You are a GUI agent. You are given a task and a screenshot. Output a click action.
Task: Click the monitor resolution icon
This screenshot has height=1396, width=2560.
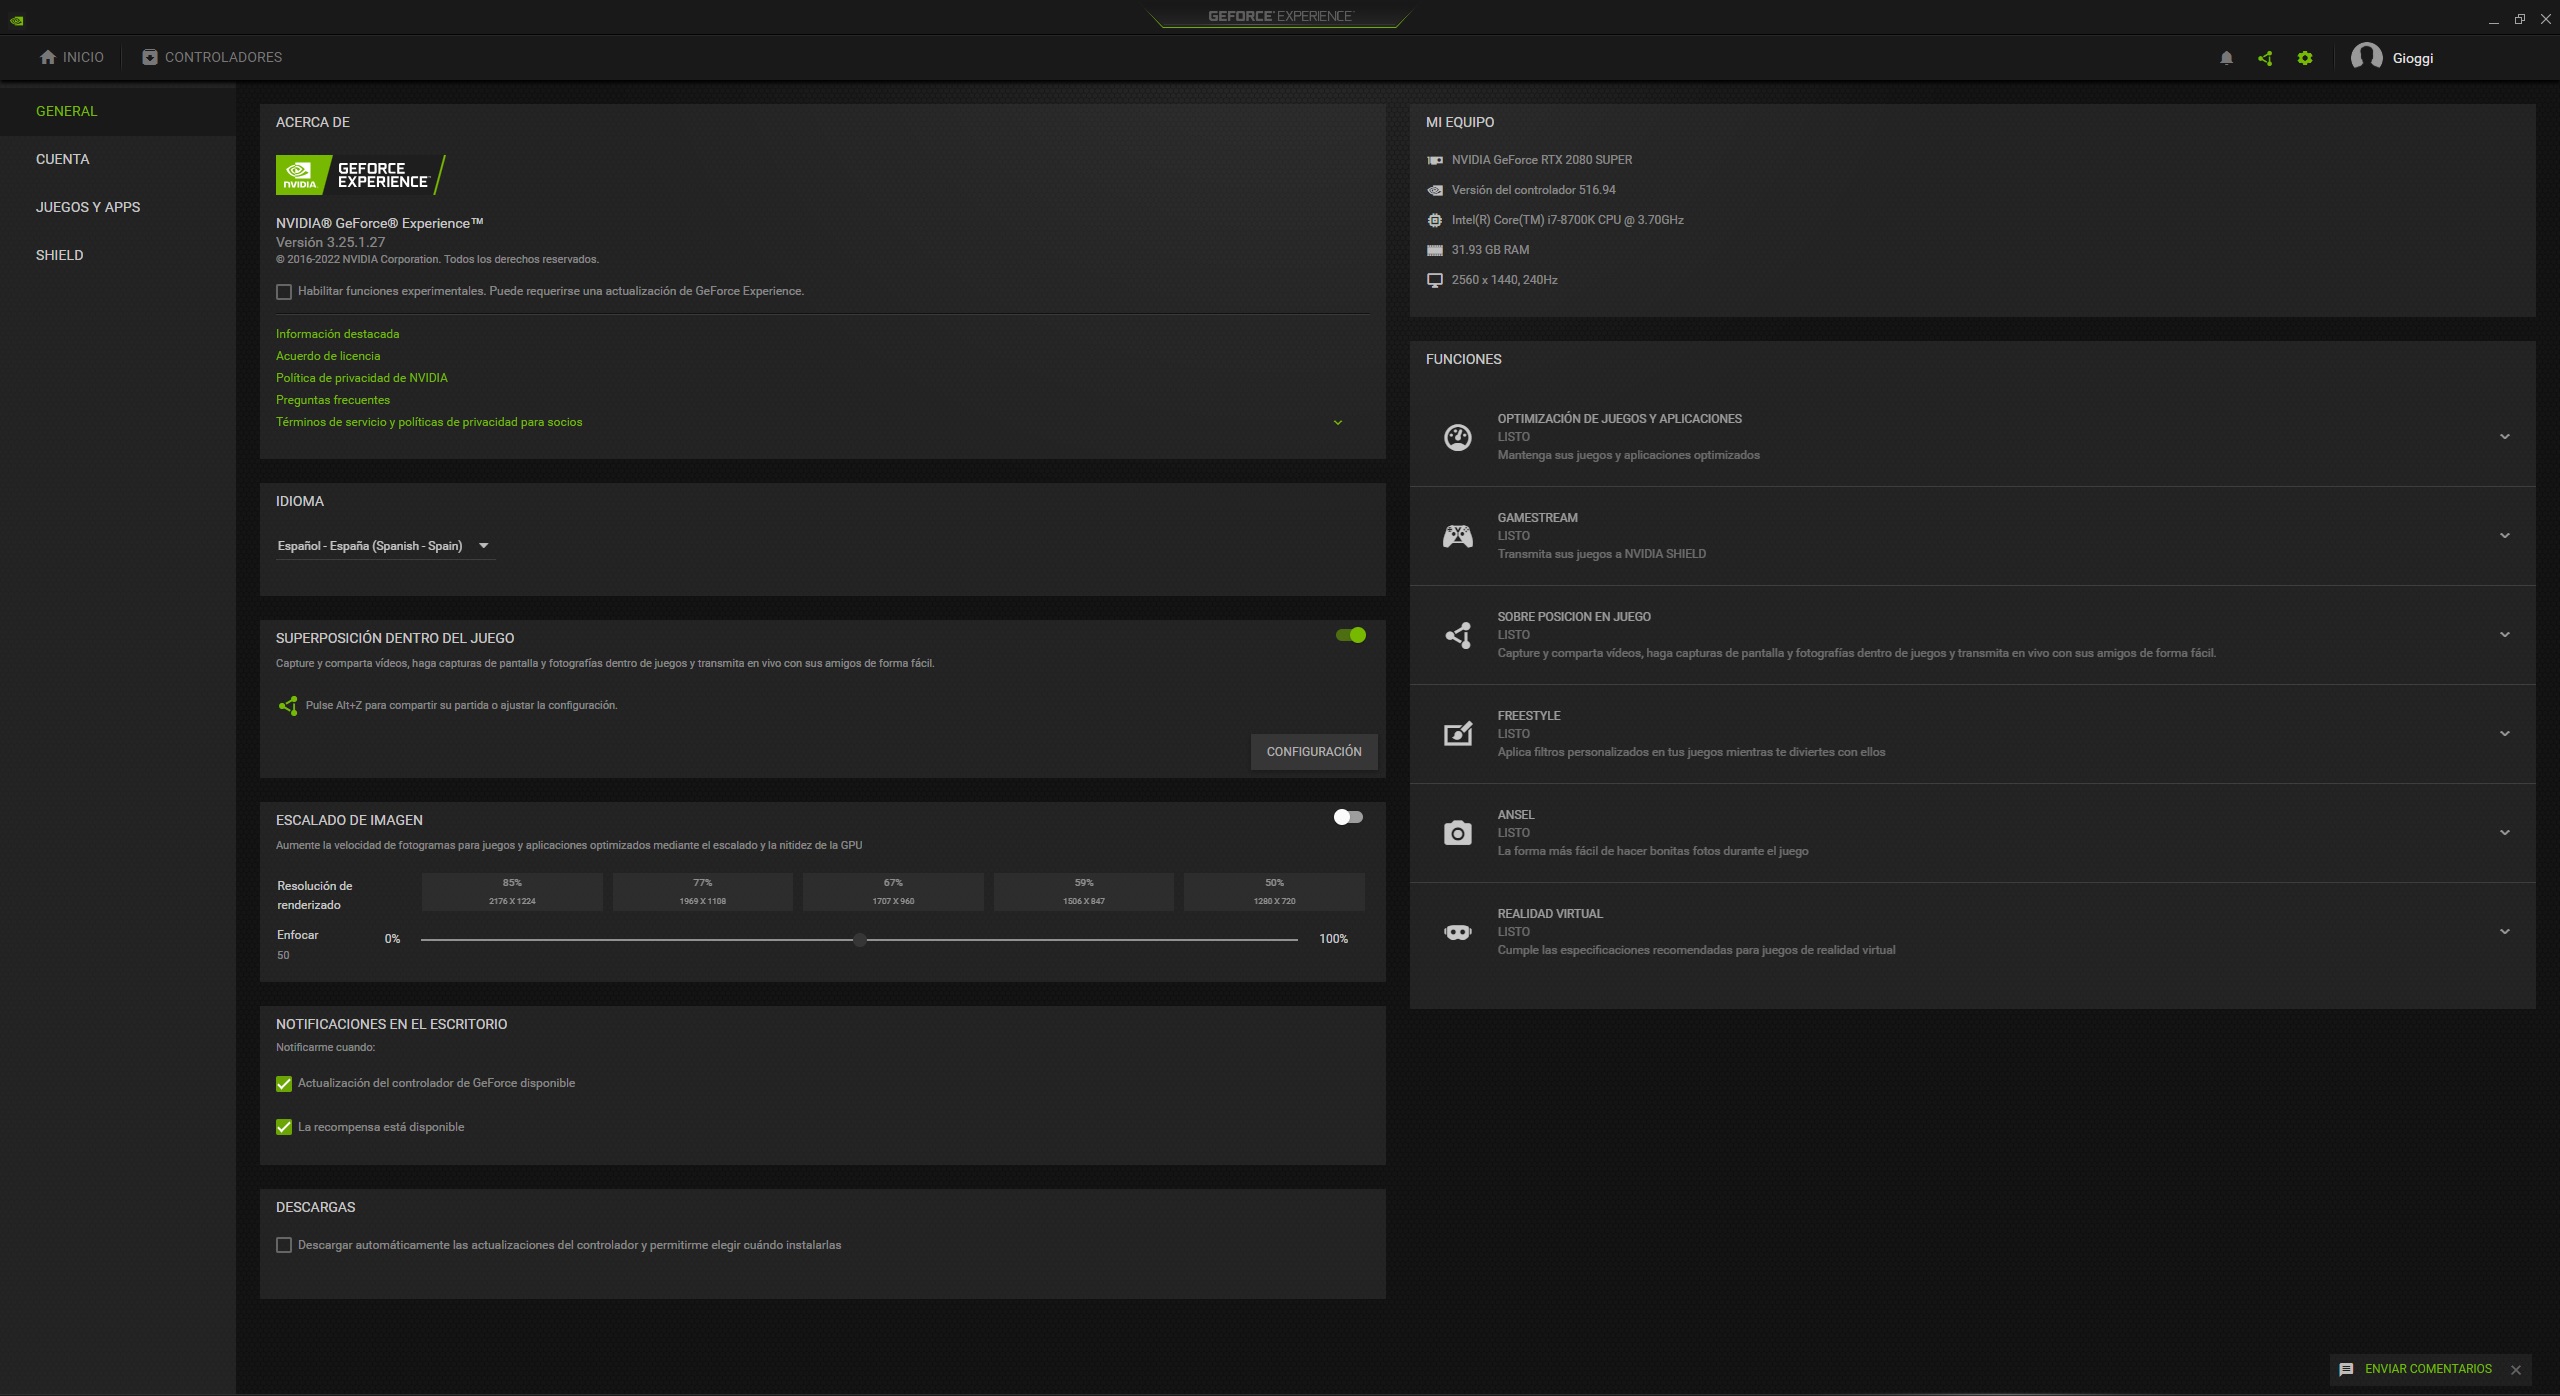point(1435,280)
